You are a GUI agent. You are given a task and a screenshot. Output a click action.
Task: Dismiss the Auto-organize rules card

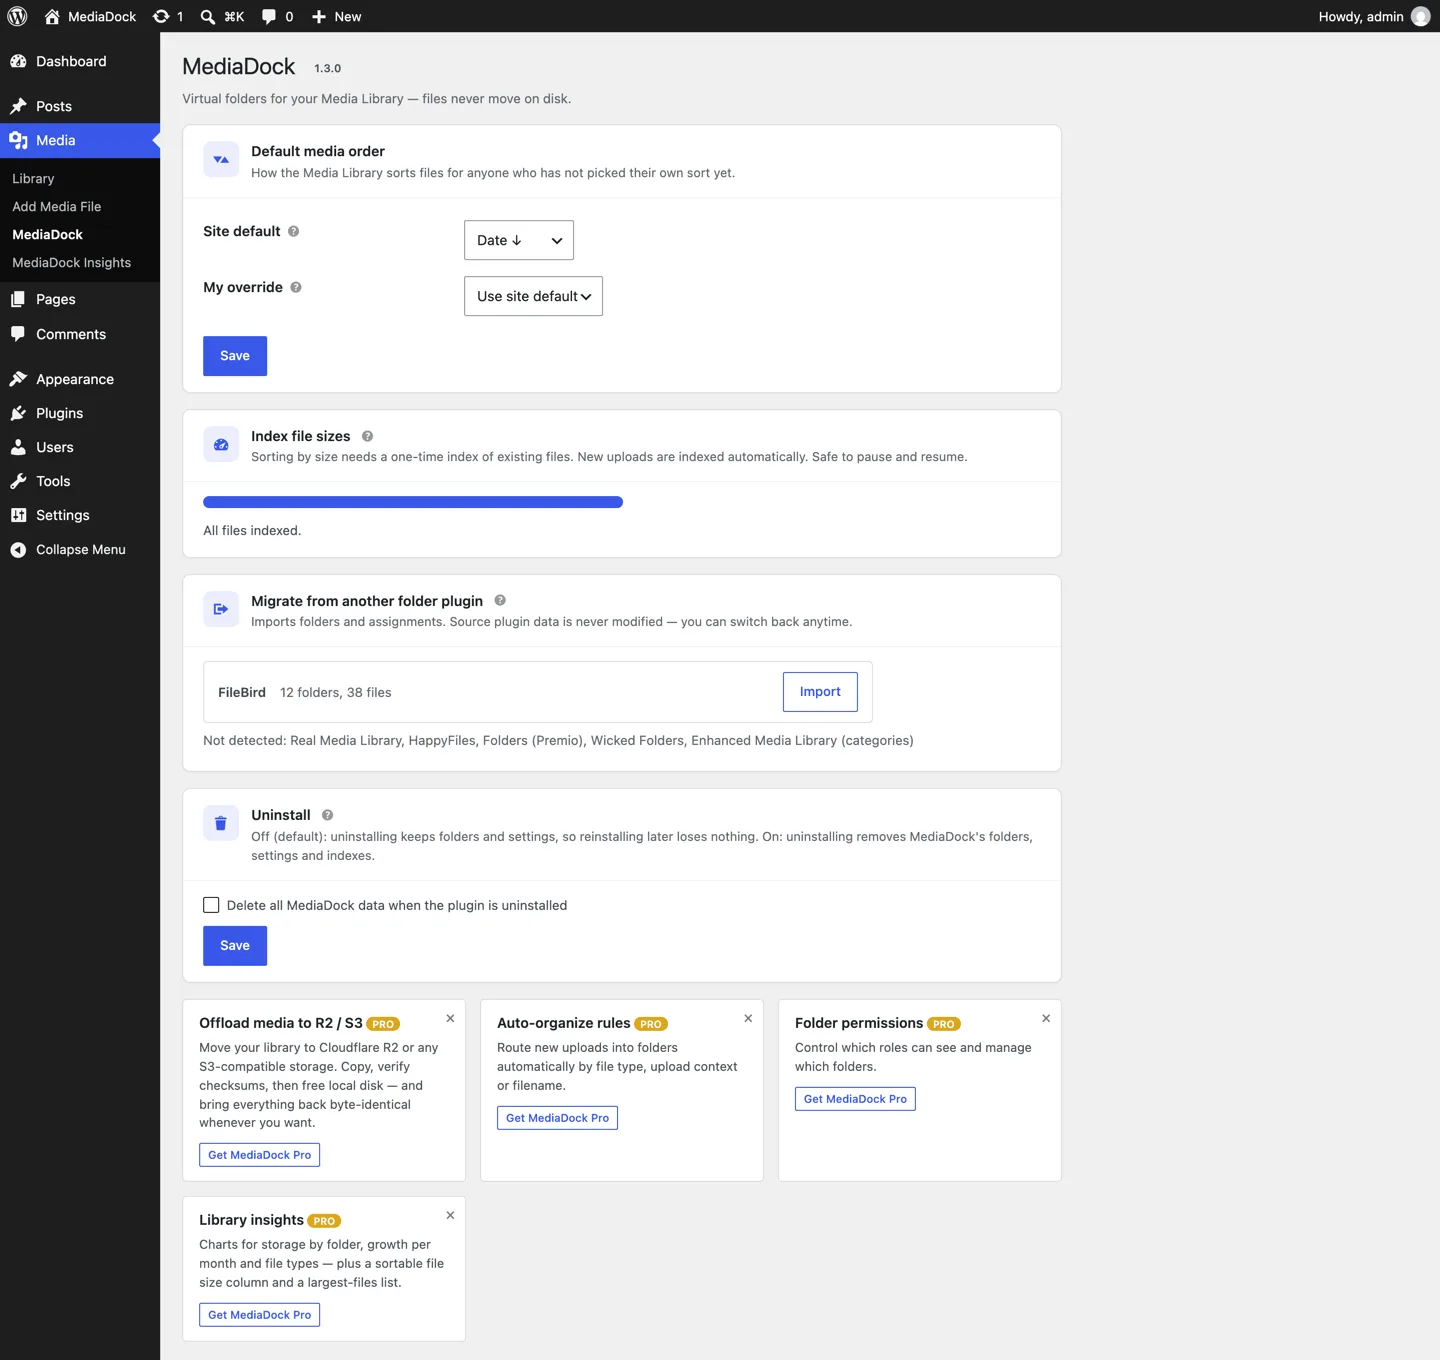click(x=748, y=1018)
